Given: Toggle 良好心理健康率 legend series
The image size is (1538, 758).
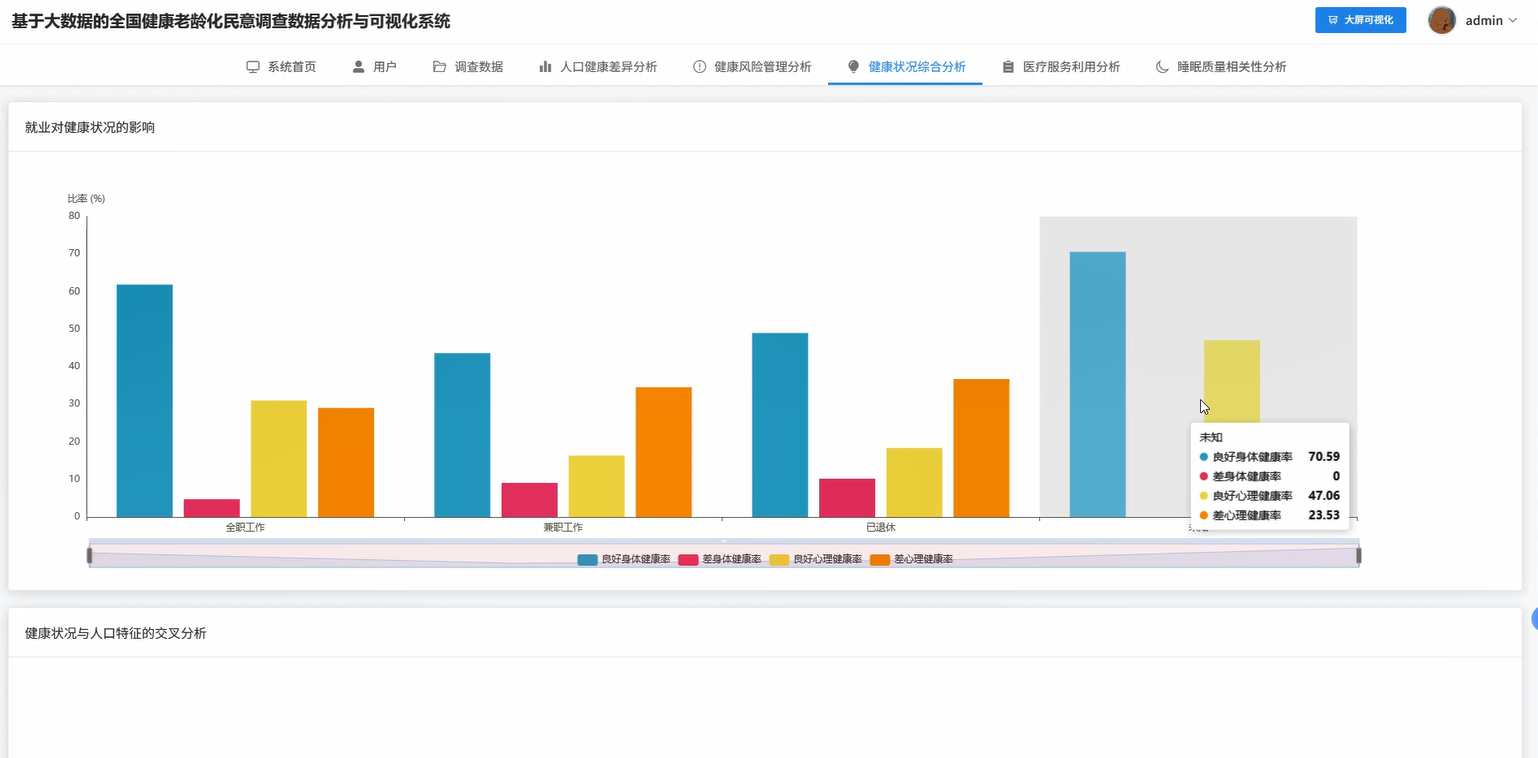Looking at the screenshot, I should 816,560.
